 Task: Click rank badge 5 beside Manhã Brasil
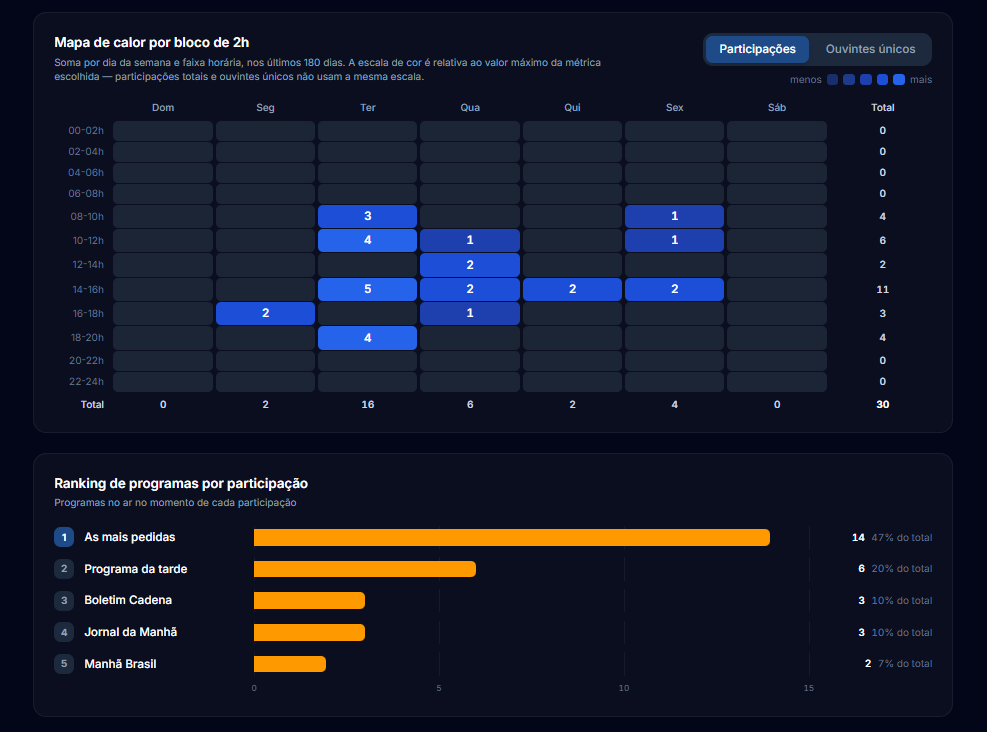[x=64, y=663]
